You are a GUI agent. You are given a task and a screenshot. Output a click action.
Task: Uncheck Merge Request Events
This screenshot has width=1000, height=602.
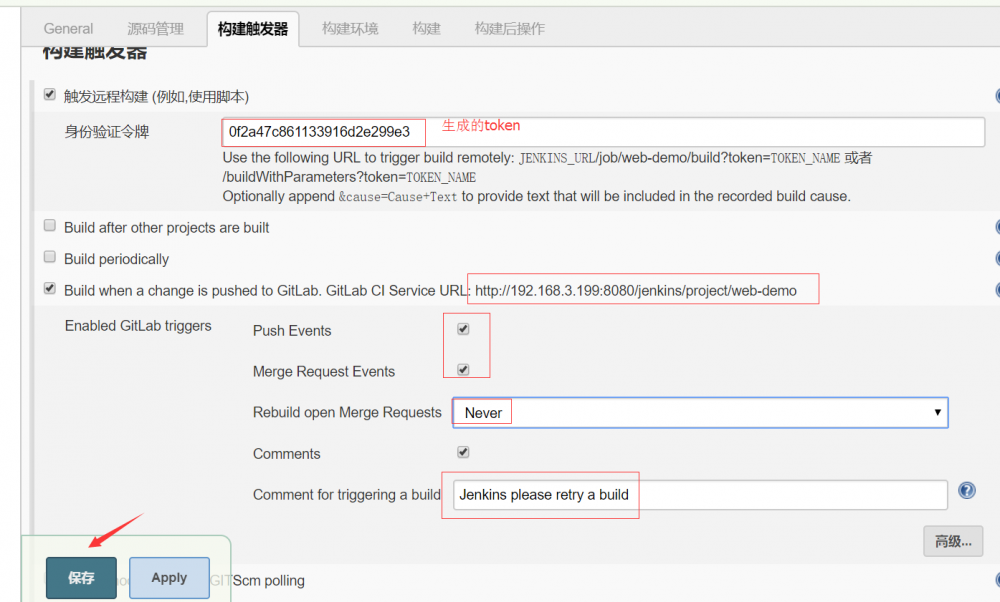[x=463, y=369]
